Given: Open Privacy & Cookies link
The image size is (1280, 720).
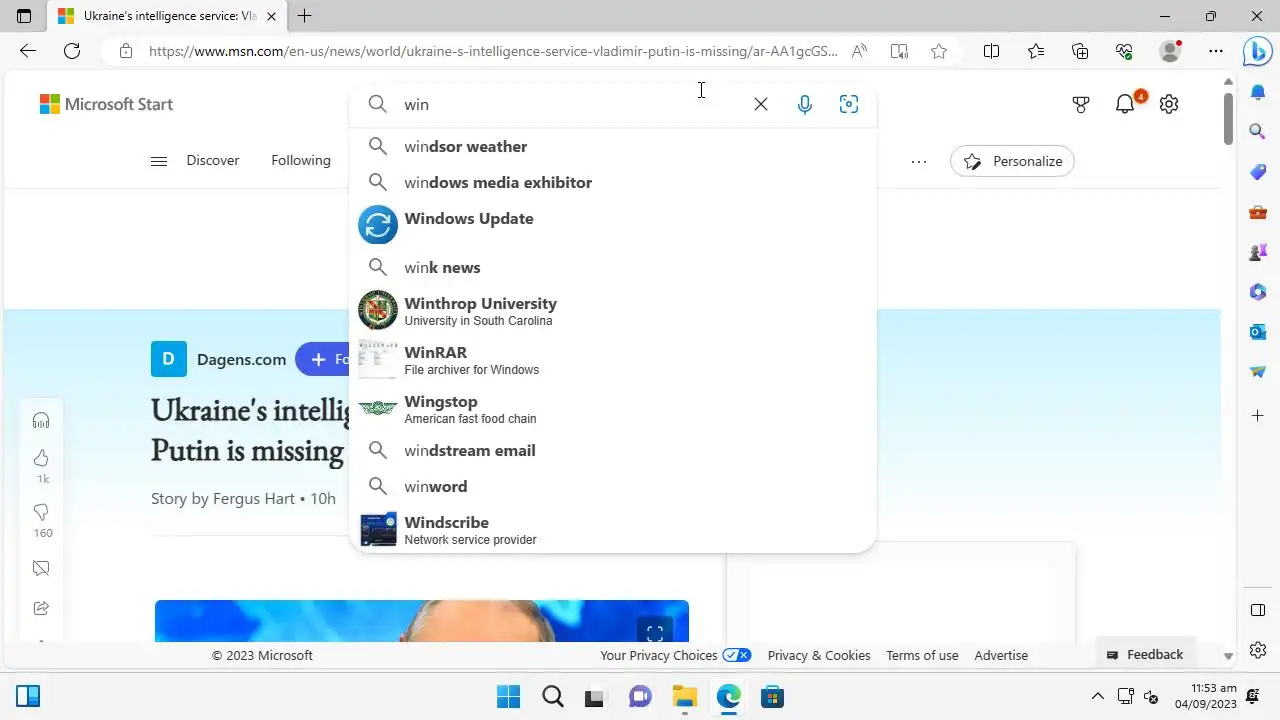Looking at the screenshot, I should point(819,655).
